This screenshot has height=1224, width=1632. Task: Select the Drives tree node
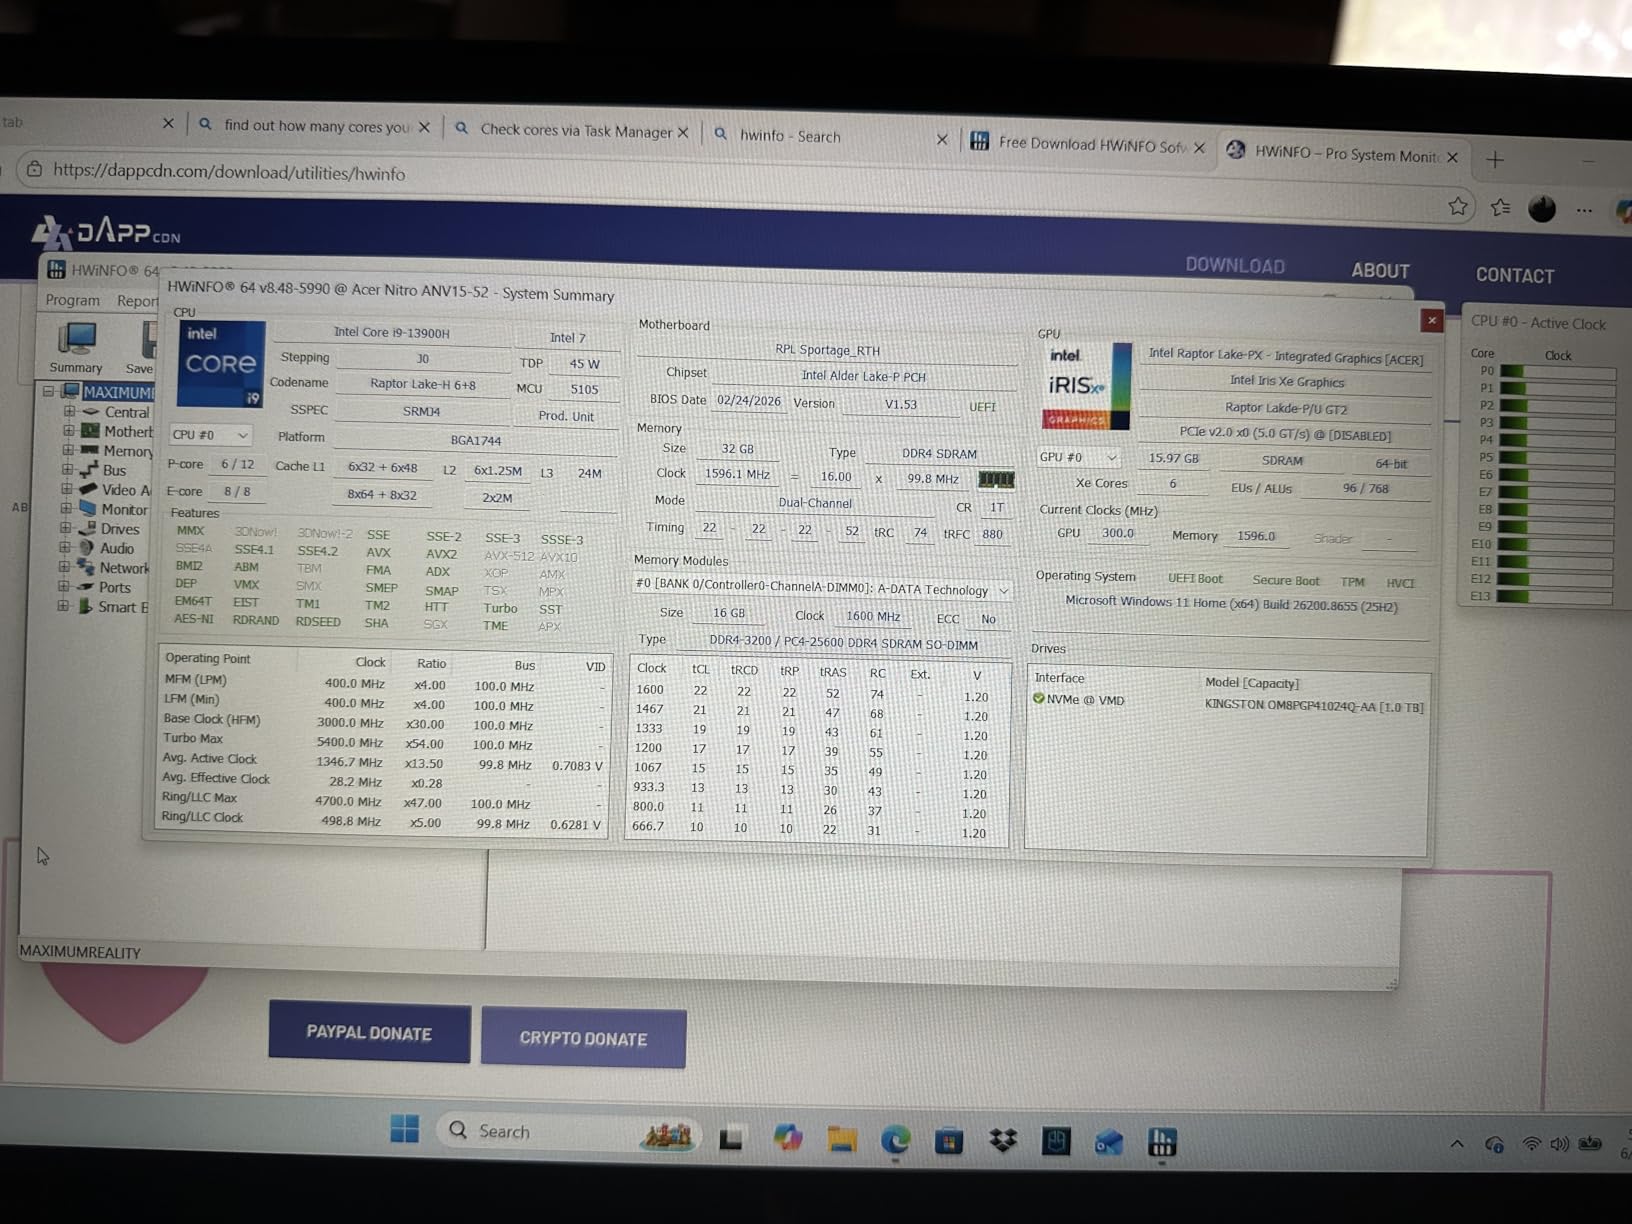111,529
